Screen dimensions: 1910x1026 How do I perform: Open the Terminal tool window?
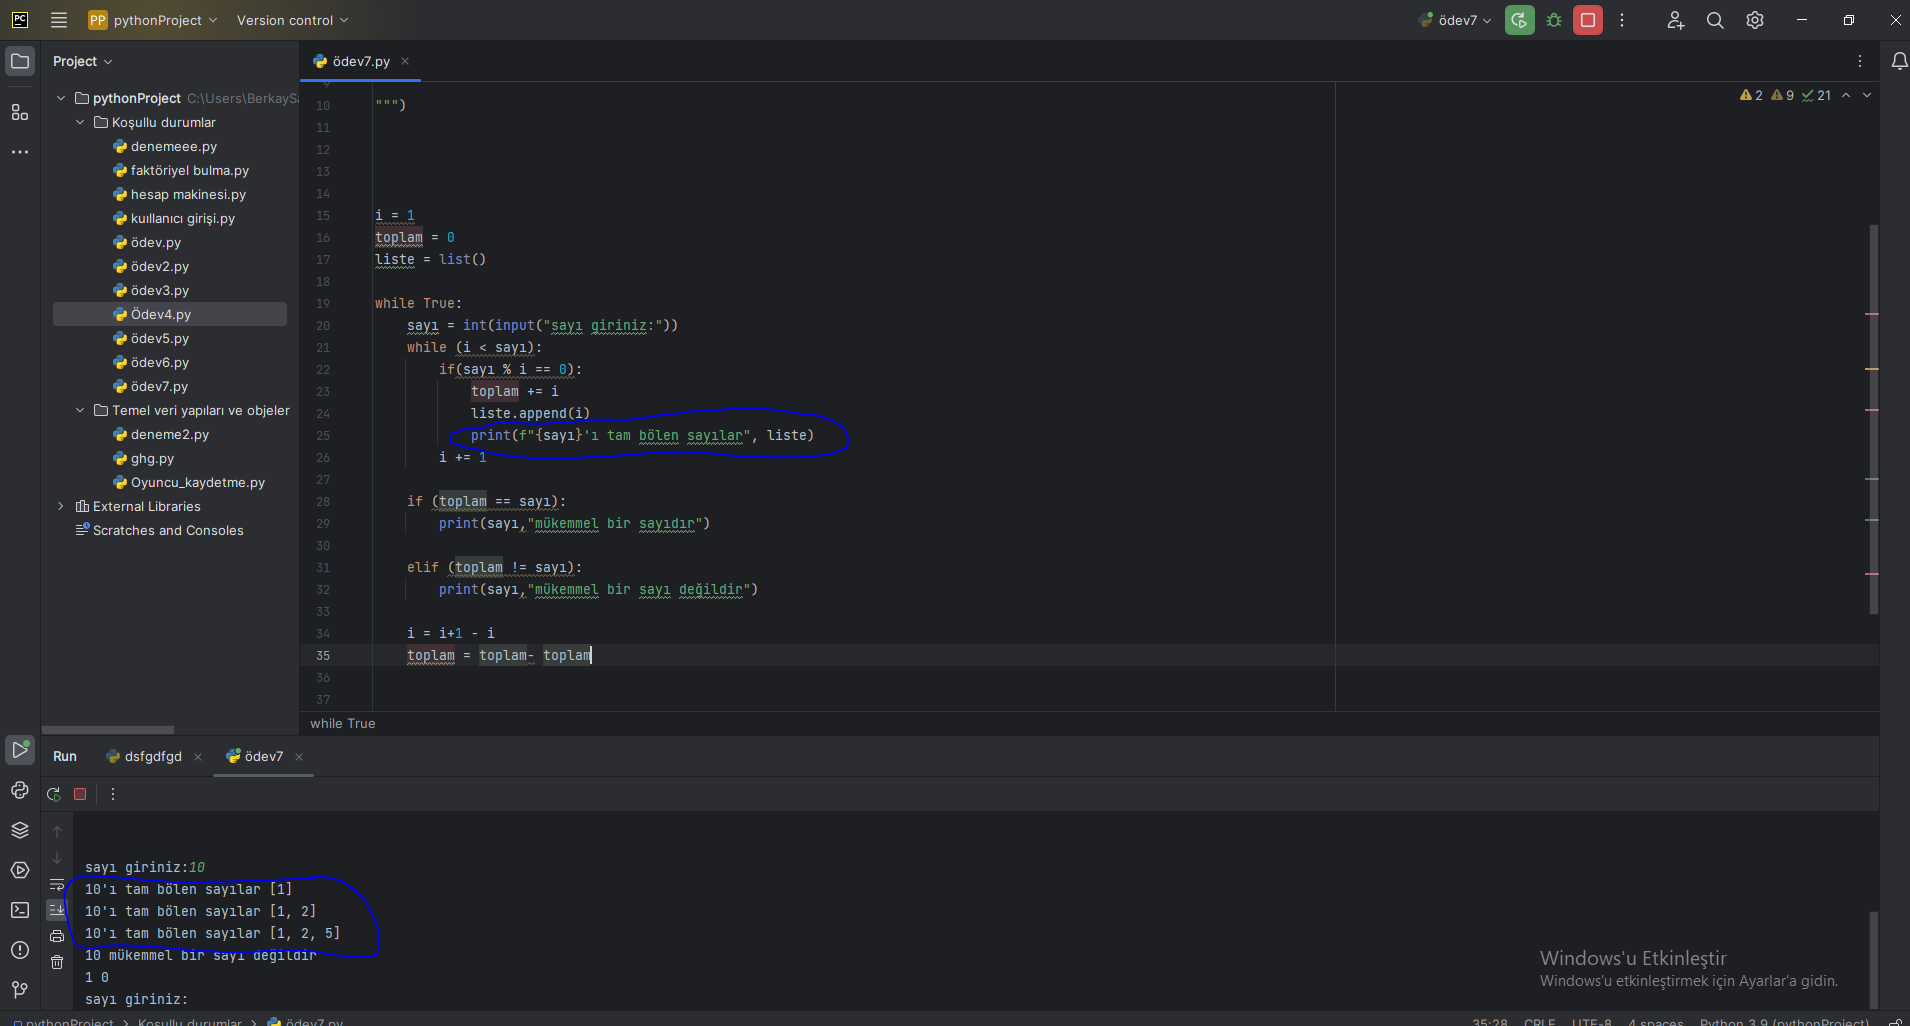(x=20, y=910)
